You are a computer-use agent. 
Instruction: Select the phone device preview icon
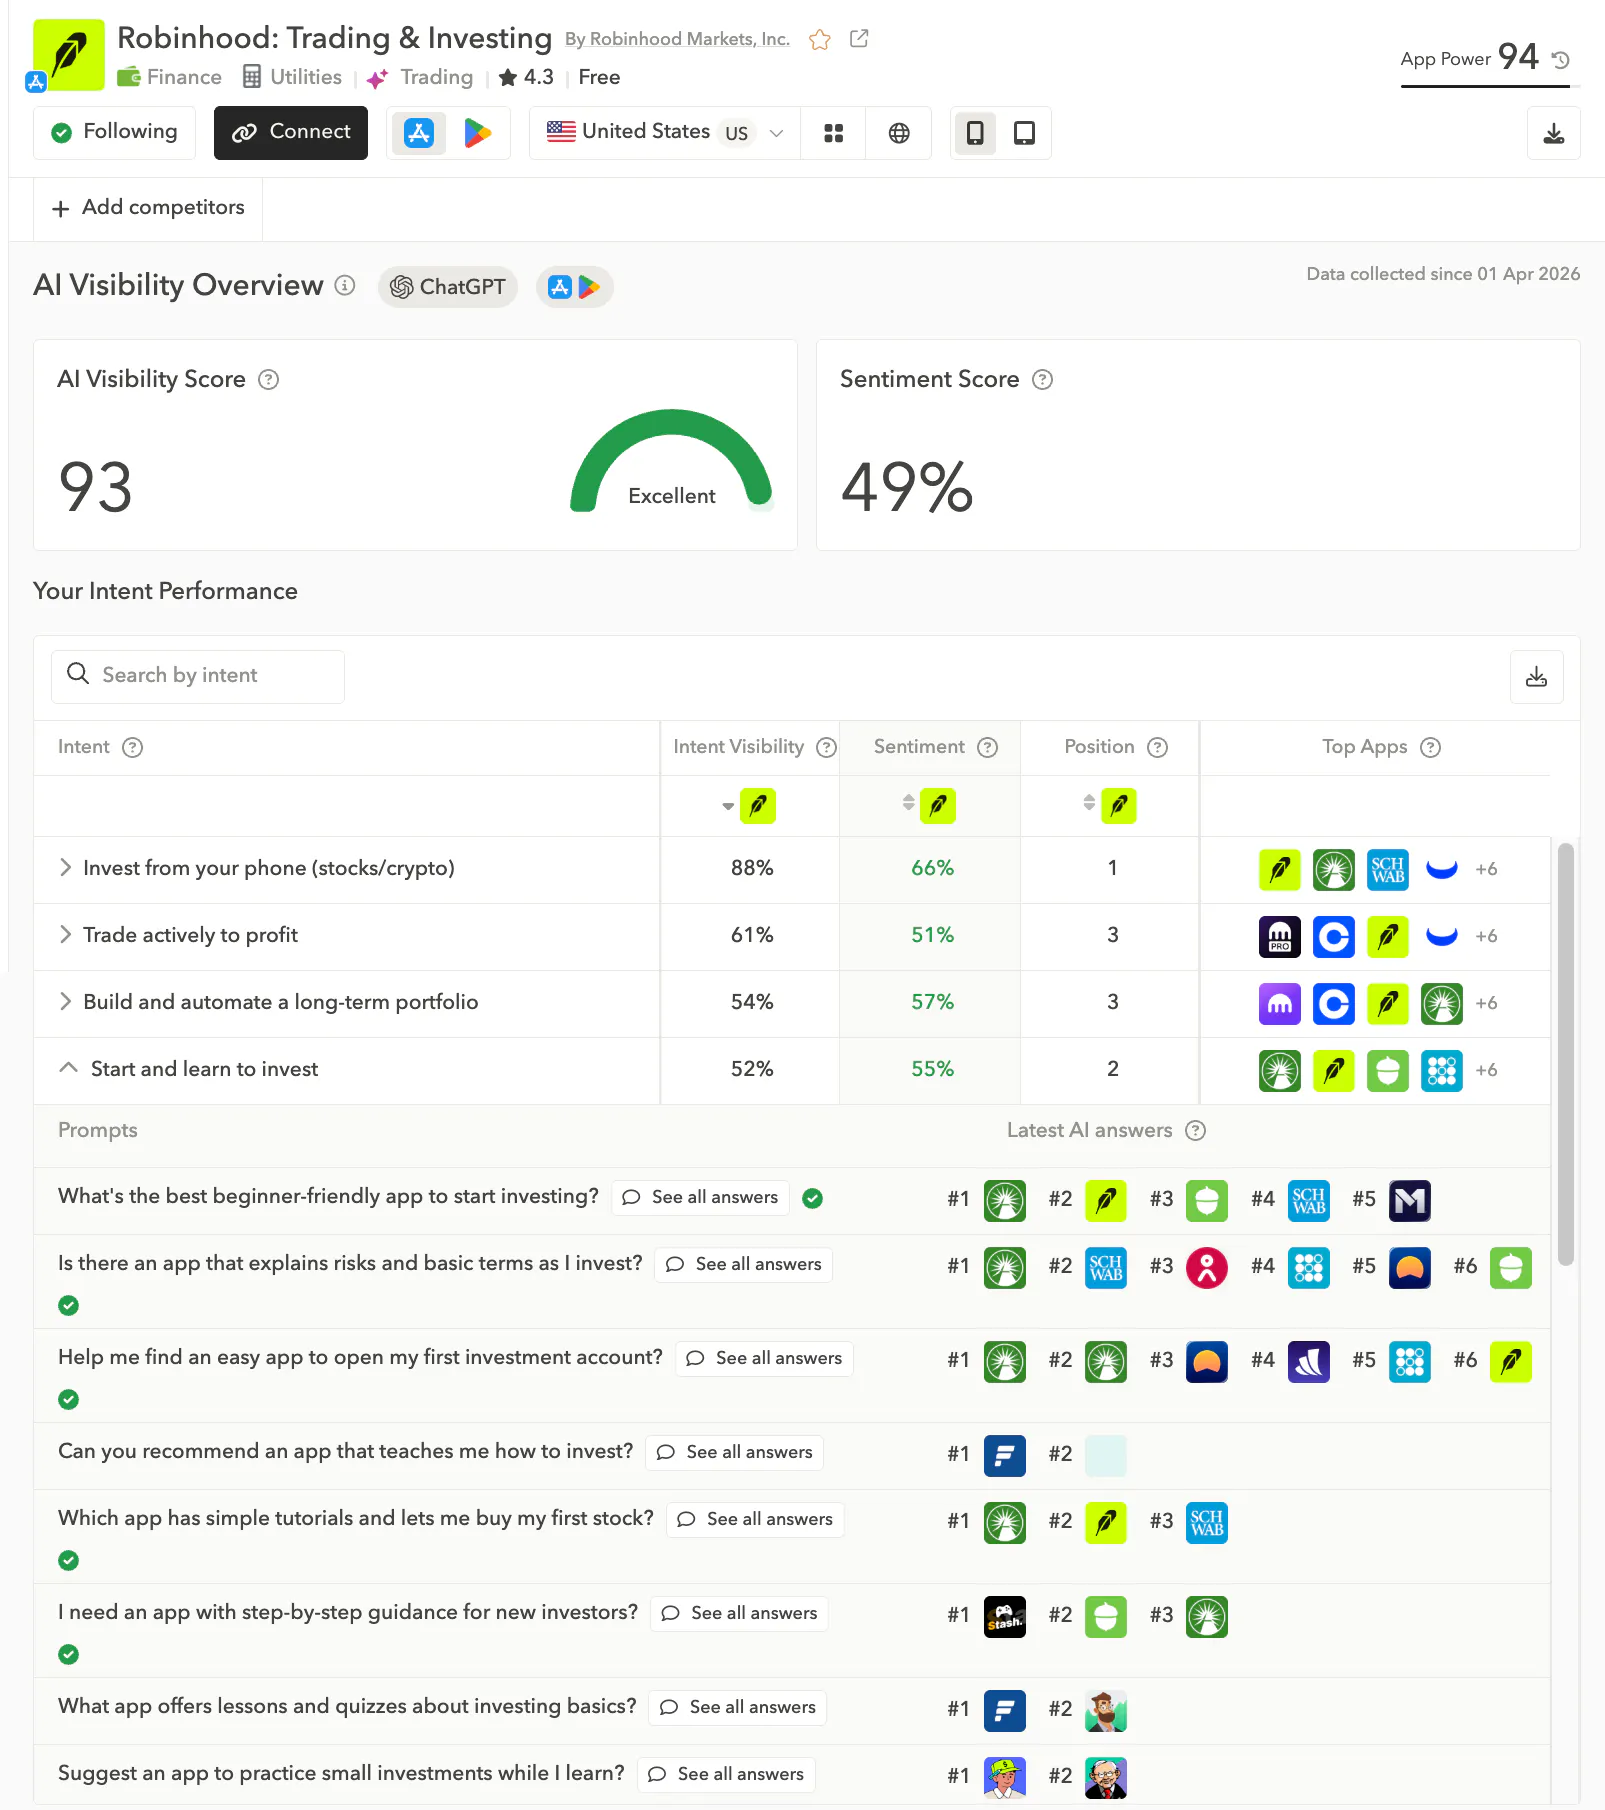tap(975, 132)
